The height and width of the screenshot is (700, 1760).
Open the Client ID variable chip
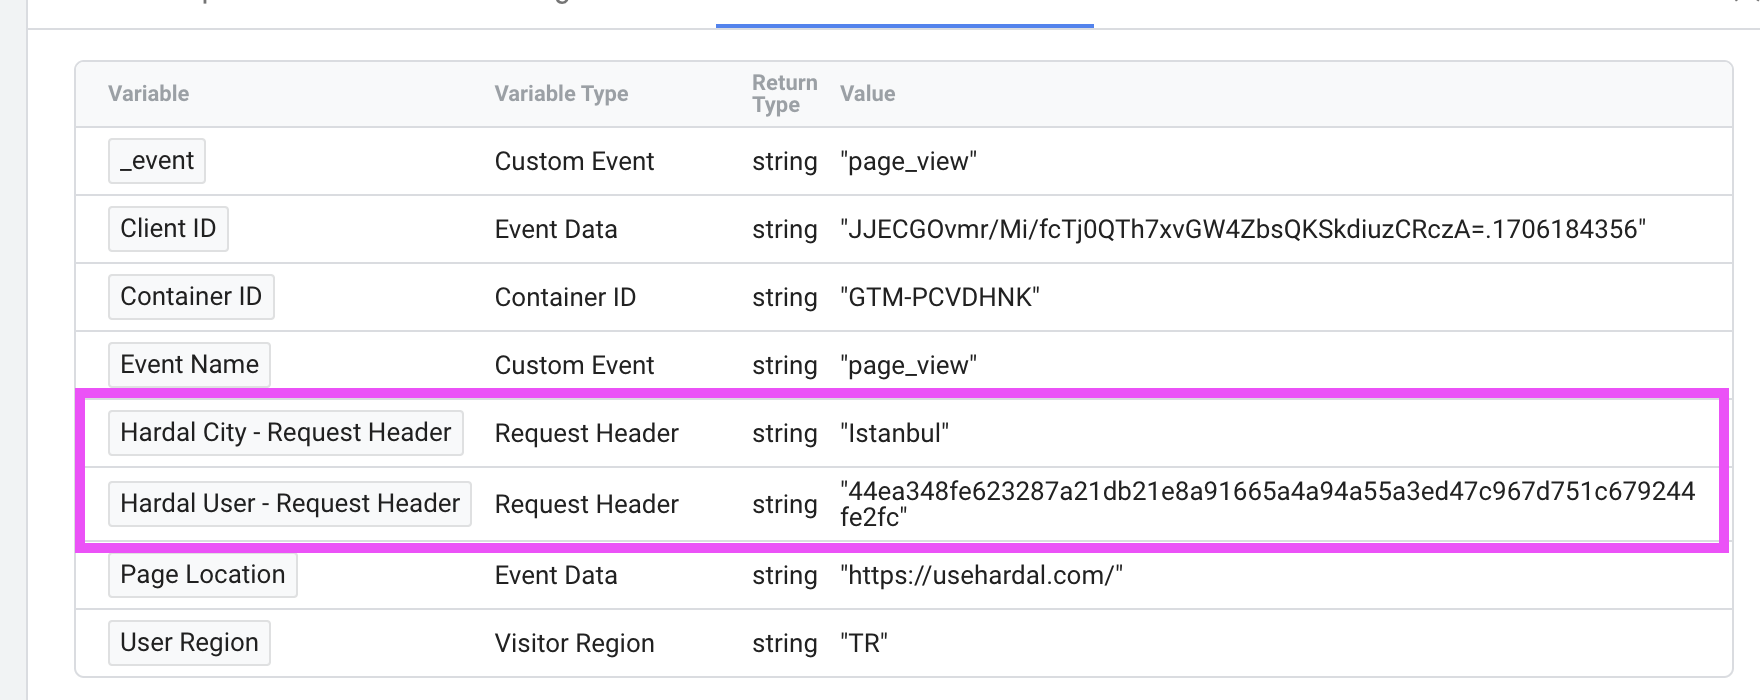click(168, 229)
